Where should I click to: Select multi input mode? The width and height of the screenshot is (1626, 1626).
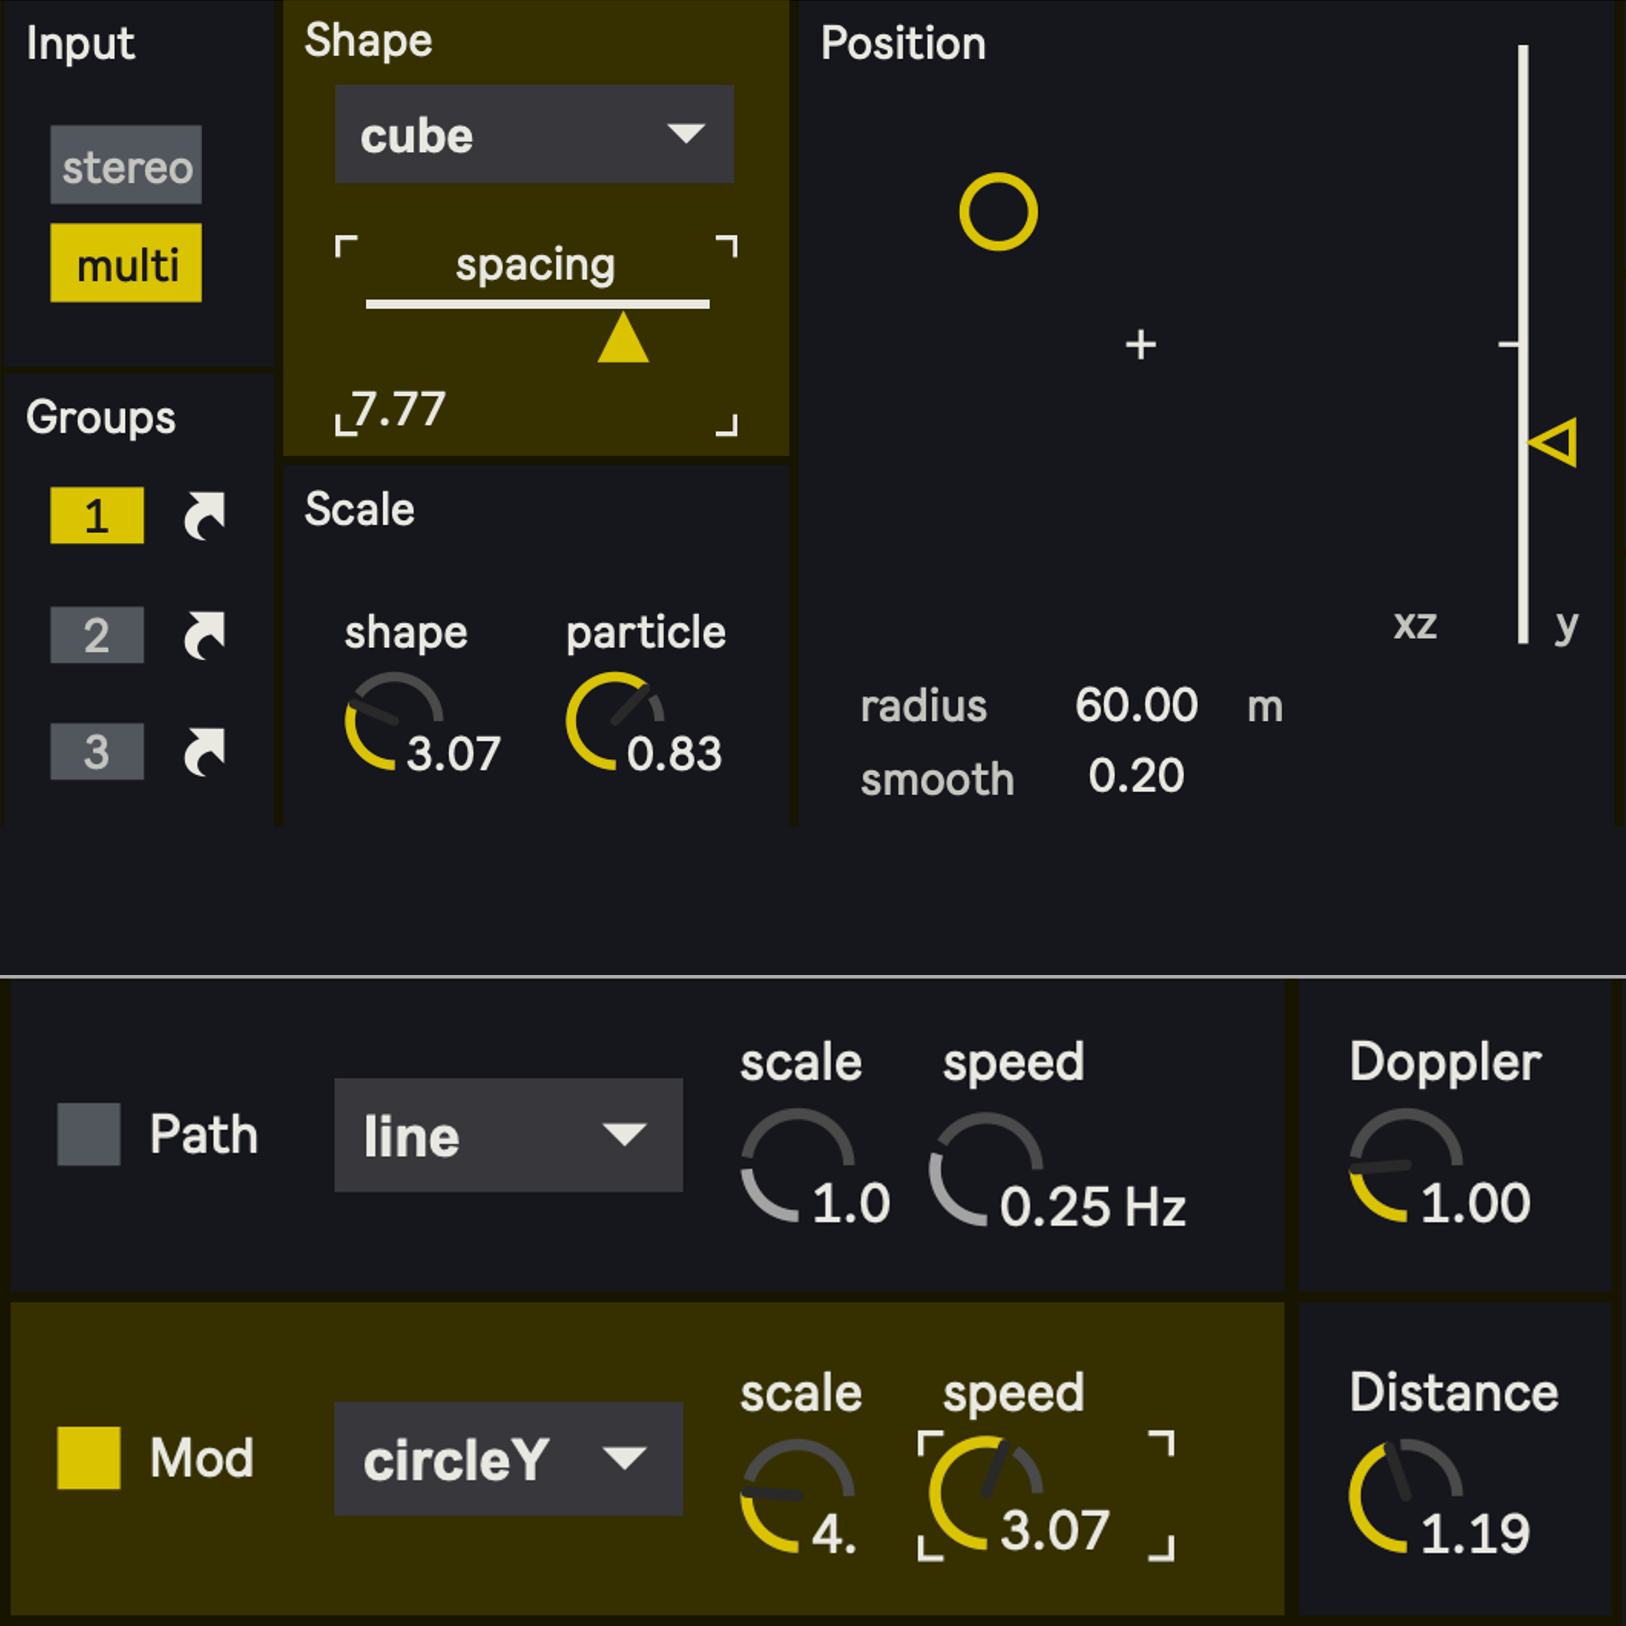click(x=126, y=263)
